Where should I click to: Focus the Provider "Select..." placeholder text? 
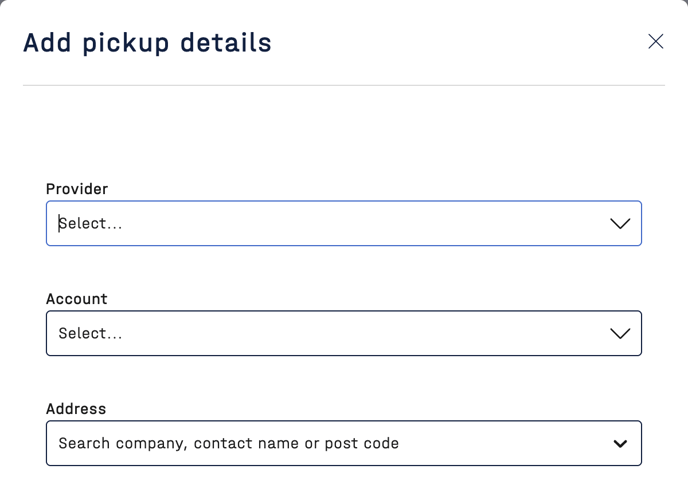[x=91, y=224]
